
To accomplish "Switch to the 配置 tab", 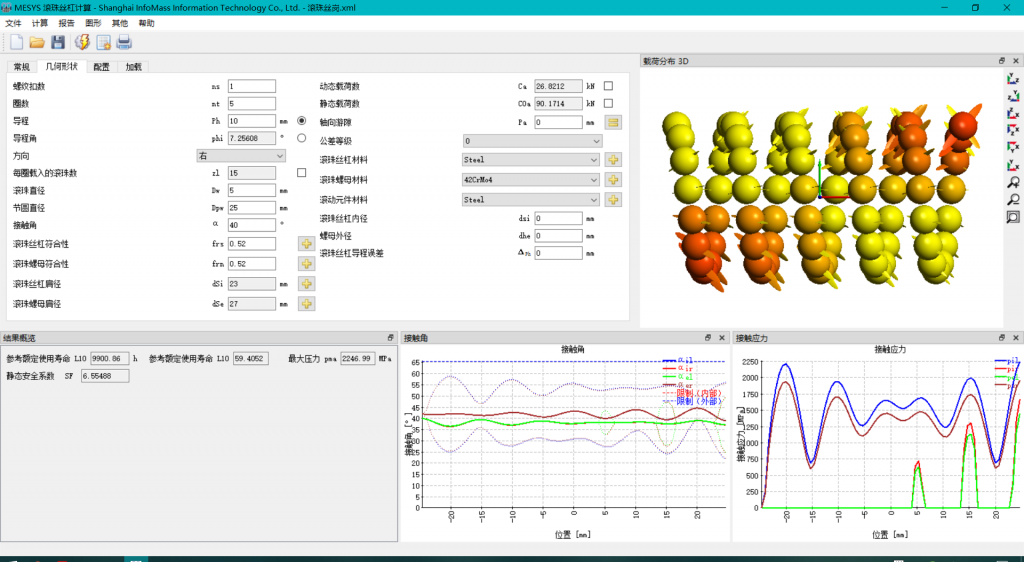I will click(101, 67).
